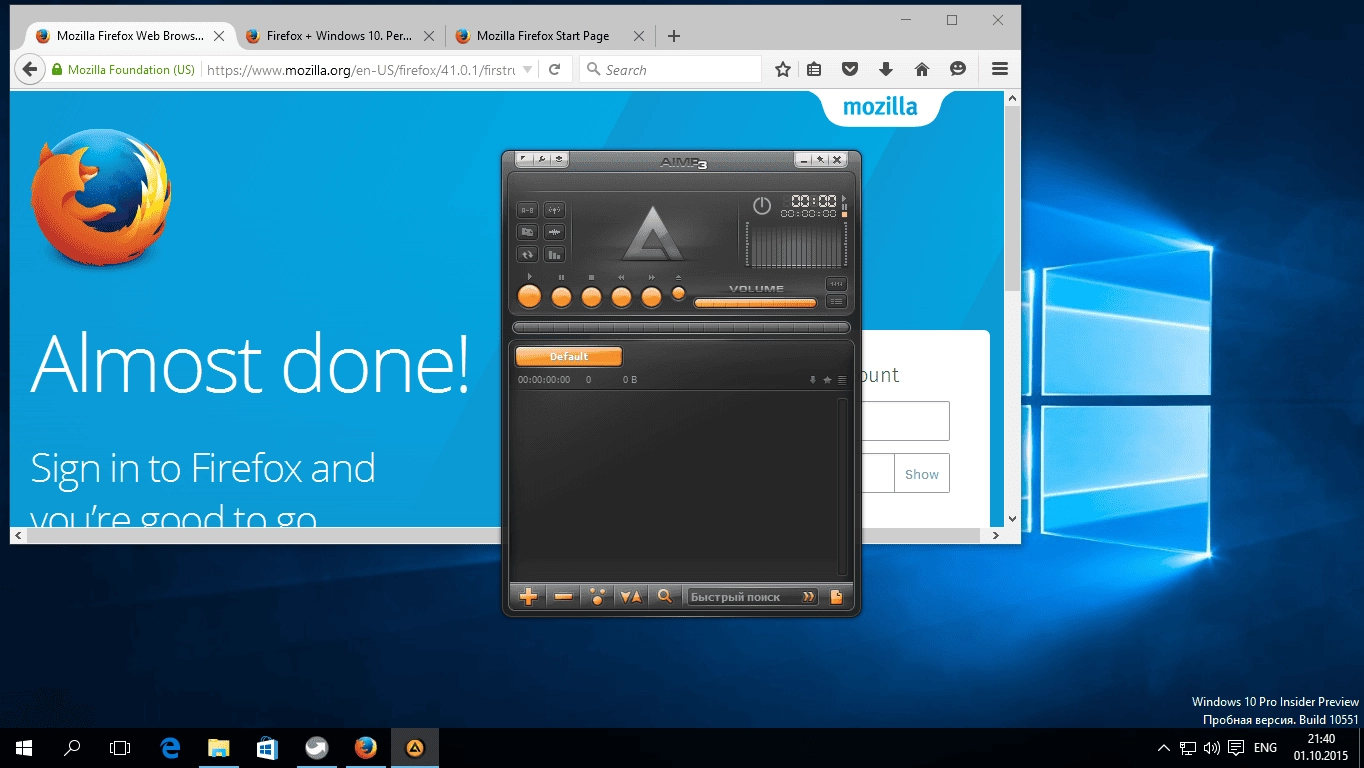Image resolution: width=1364 pixels, height=768 pixels.
Task: Click the AIMP audio converter button
Action: point(527,232)
